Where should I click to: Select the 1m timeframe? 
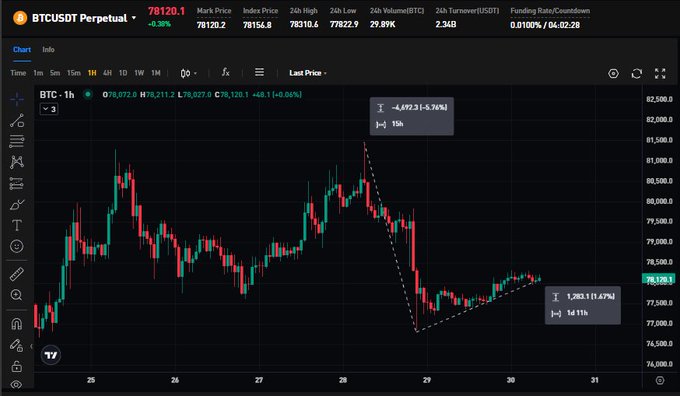click(38, 73)
